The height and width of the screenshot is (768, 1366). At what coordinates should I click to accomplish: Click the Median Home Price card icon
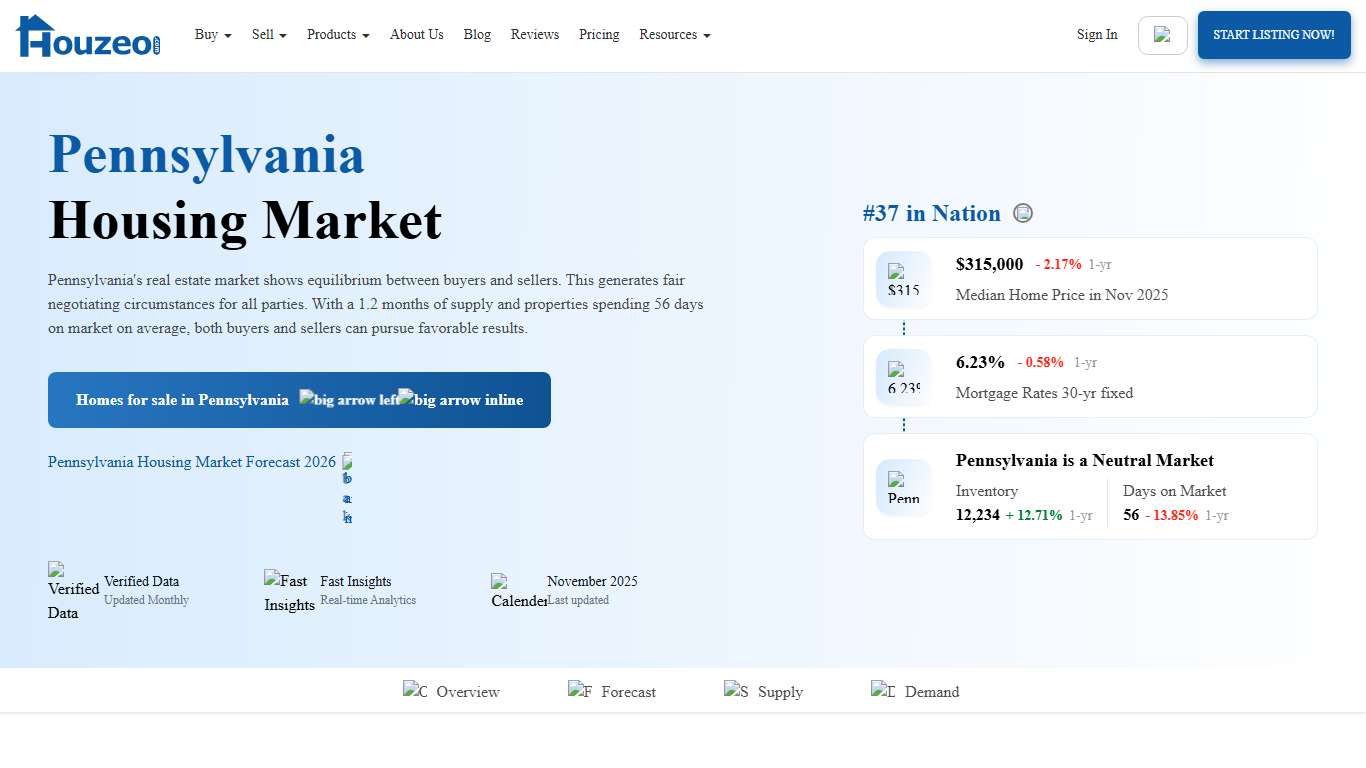tap(903, 279)
